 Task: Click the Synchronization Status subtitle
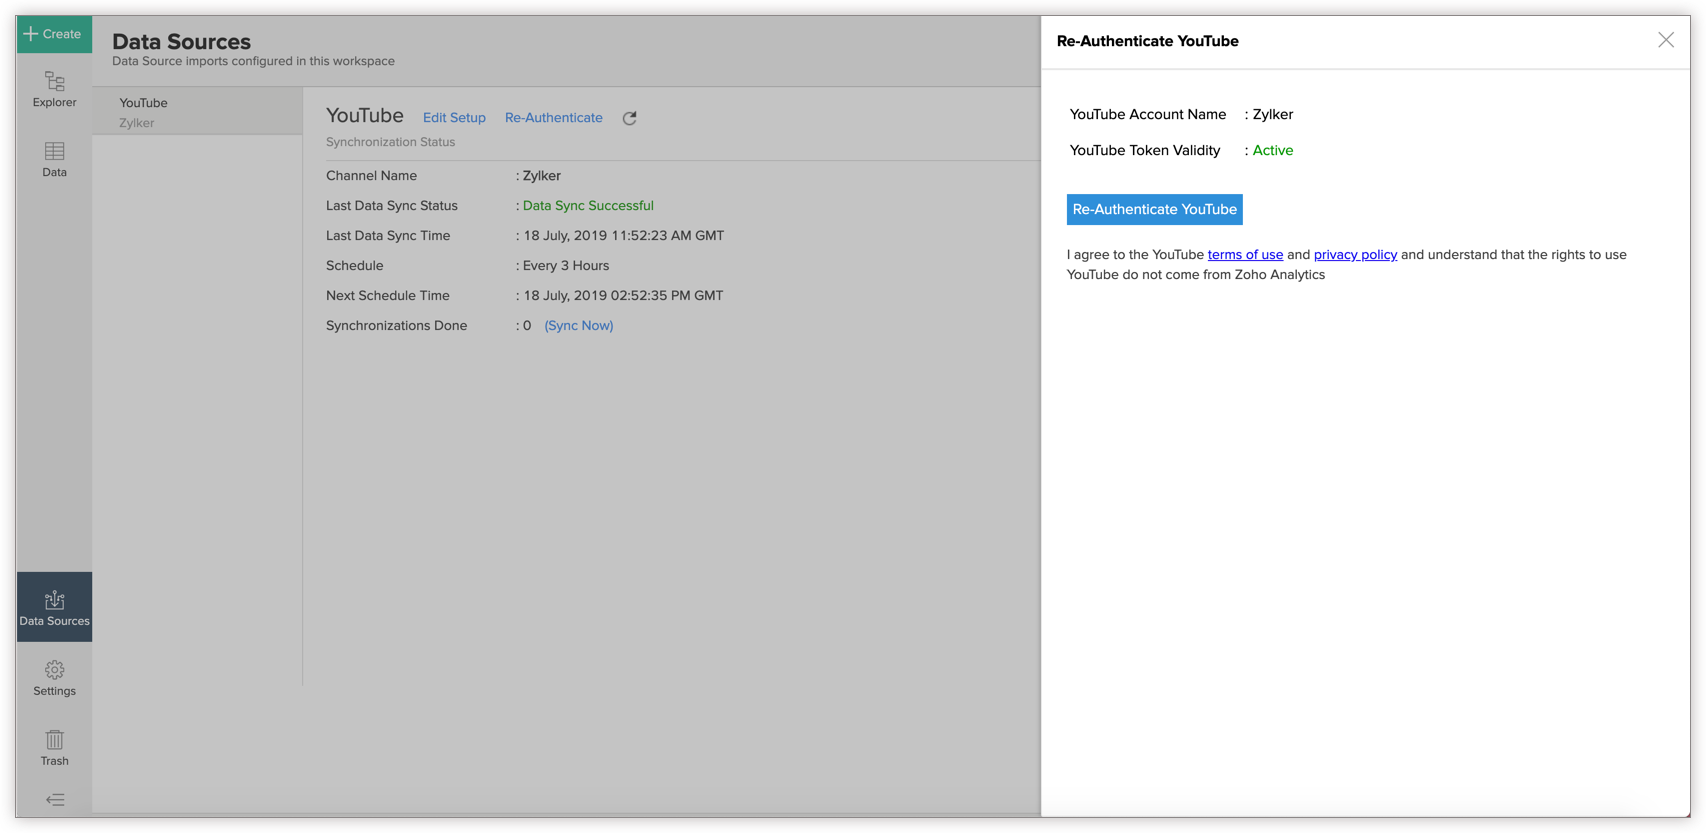pos(390,142)
